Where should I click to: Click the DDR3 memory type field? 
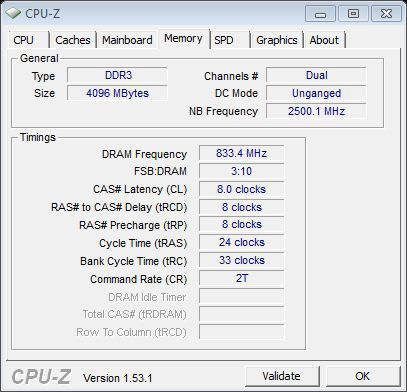coord(117,75)
